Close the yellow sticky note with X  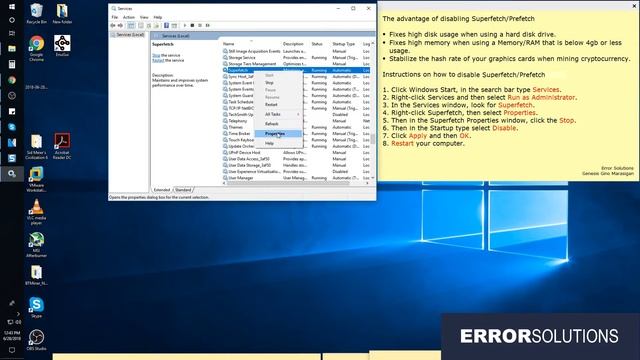(634, 6)
